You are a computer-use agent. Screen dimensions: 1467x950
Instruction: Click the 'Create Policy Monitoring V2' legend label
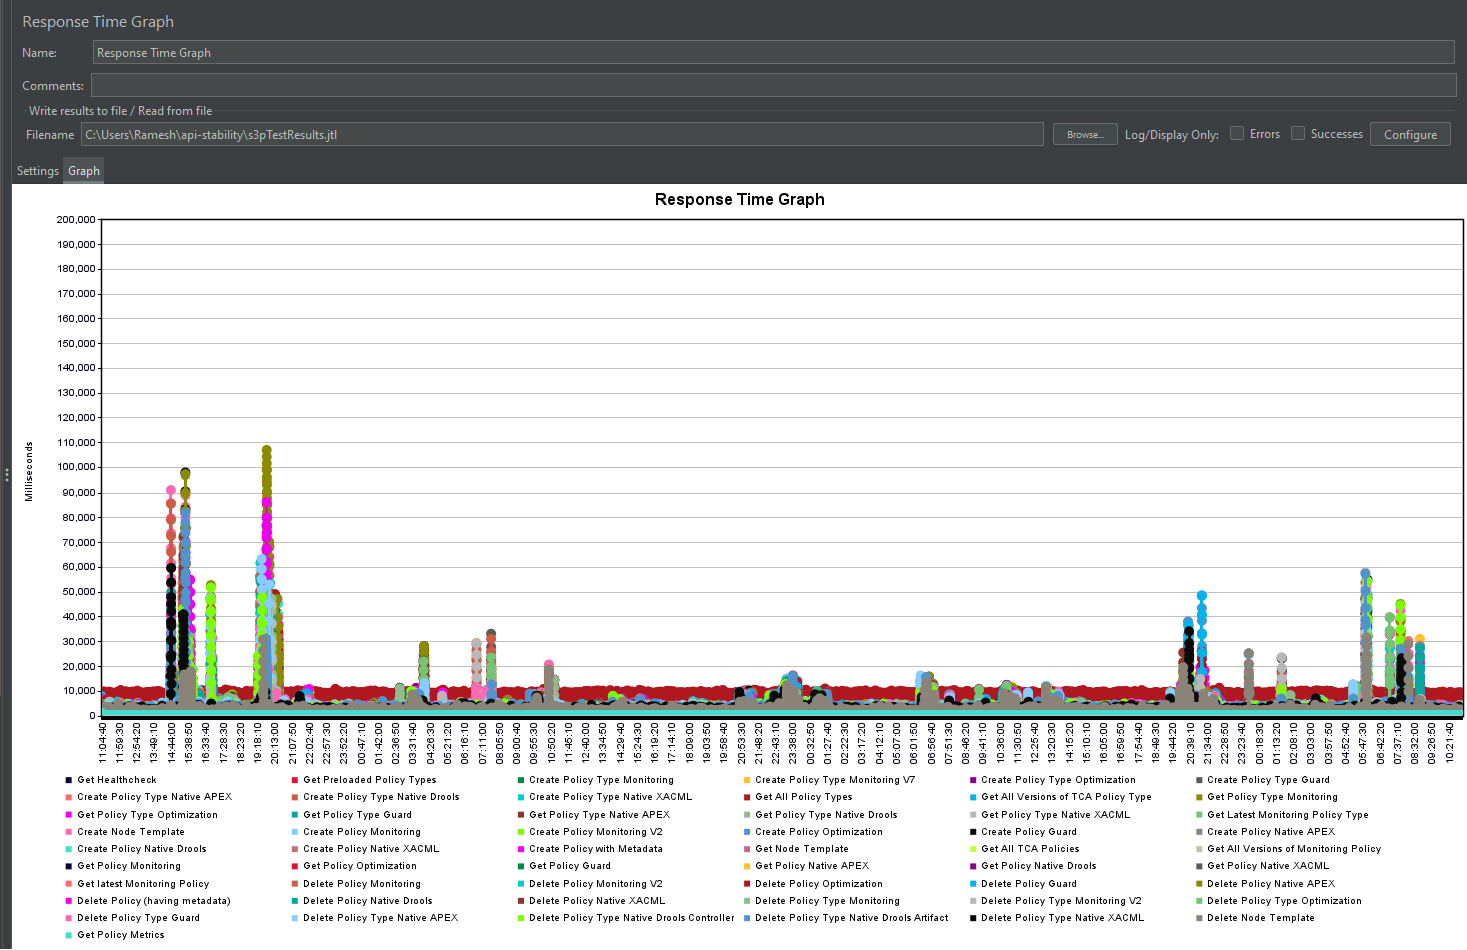[596, 832]
